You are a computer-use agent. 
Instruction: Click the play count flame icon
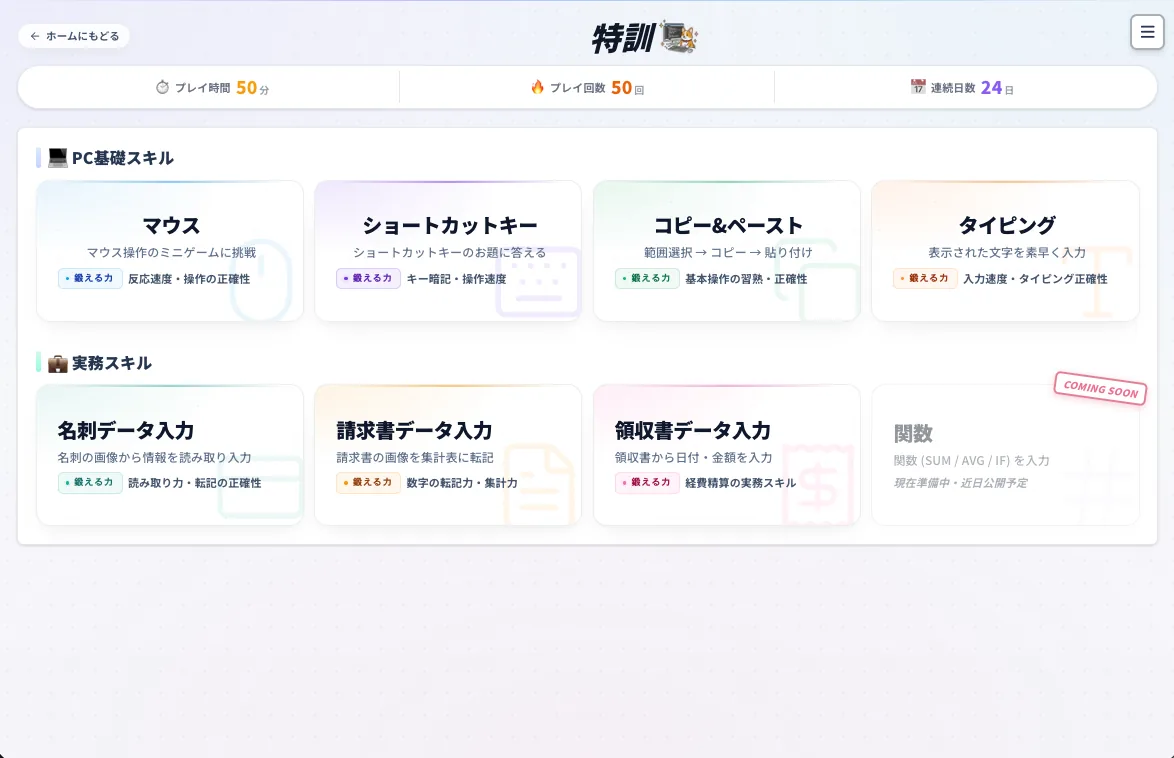538,87
